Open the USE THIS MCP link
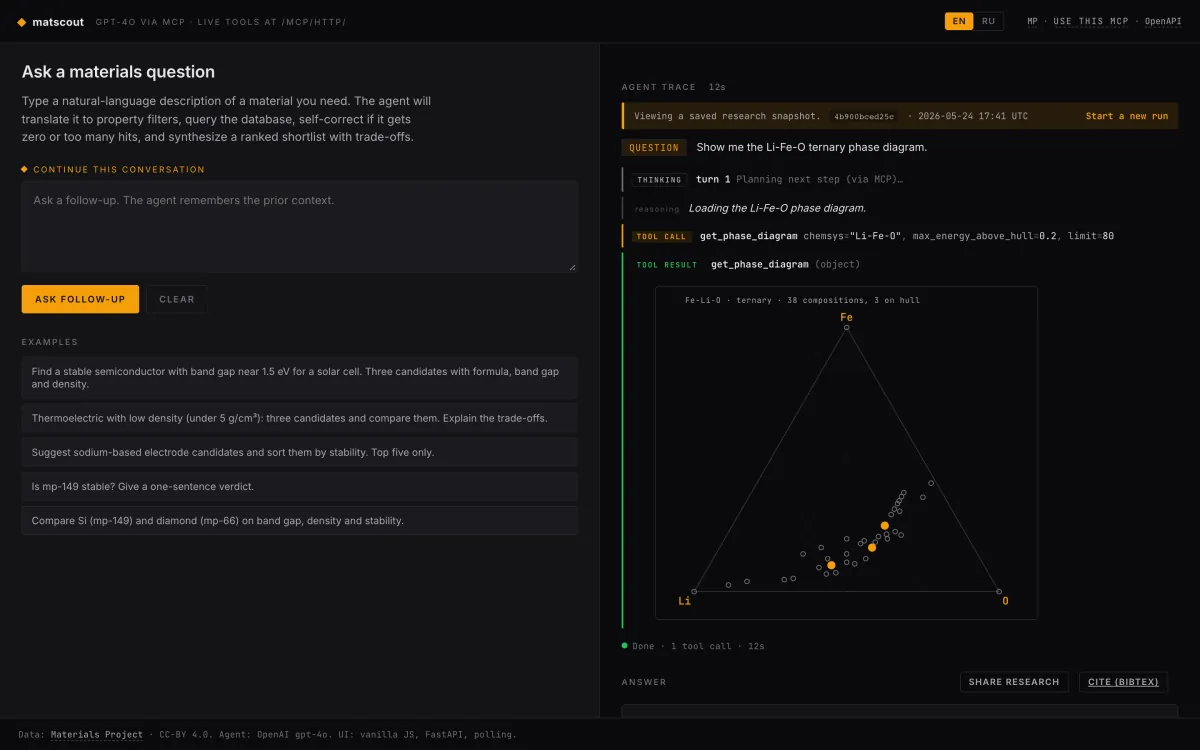This screenshot has height=750, width=1200. point(1093,21)
